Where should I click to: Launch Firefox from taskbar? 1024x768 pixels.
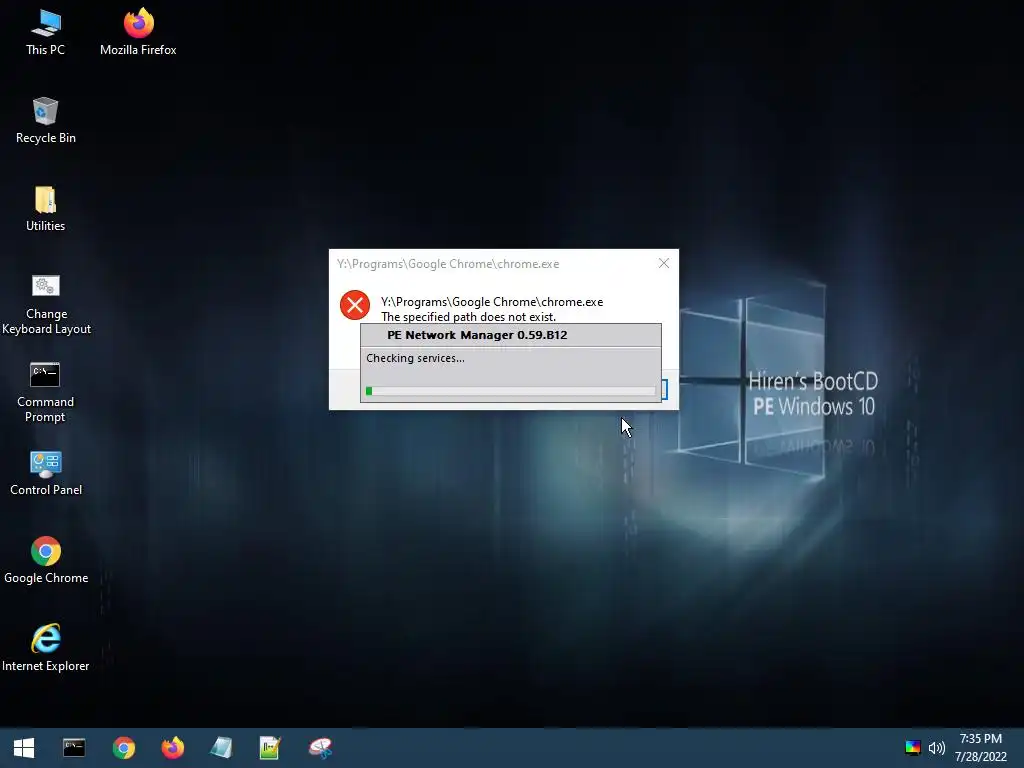point(172,748)
